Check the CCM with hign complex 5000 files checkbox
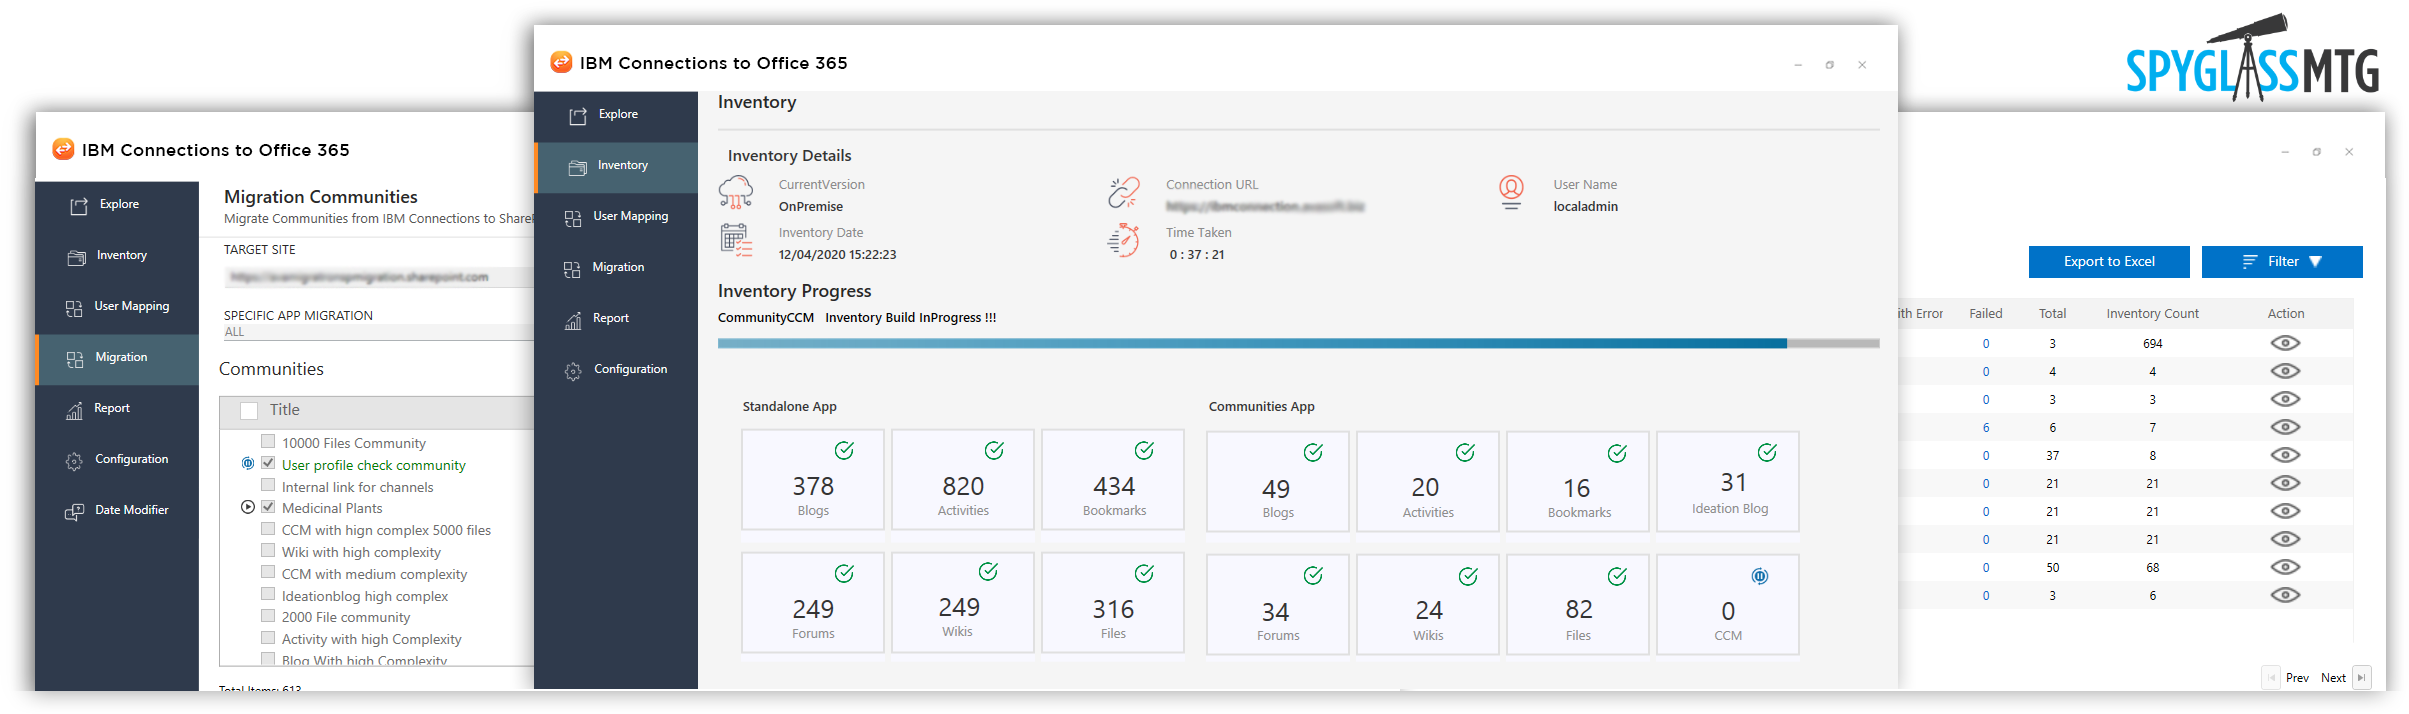 click(268, 528)
